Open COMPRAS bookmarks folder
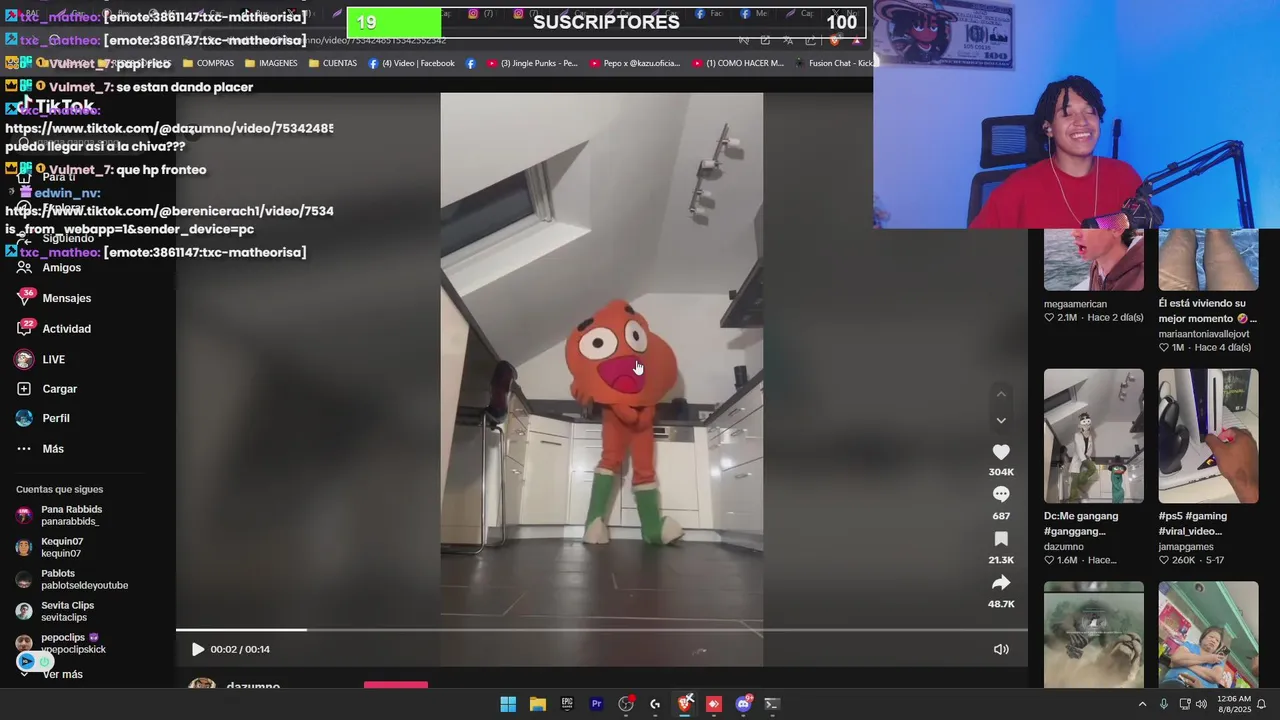The image size is (1280, 720). pyautogui.click(x=208, y=63)
